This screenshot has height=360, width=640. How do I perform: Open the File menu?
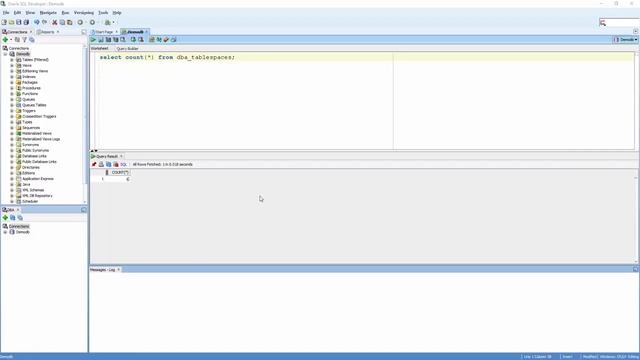click(x=6, y=13)
